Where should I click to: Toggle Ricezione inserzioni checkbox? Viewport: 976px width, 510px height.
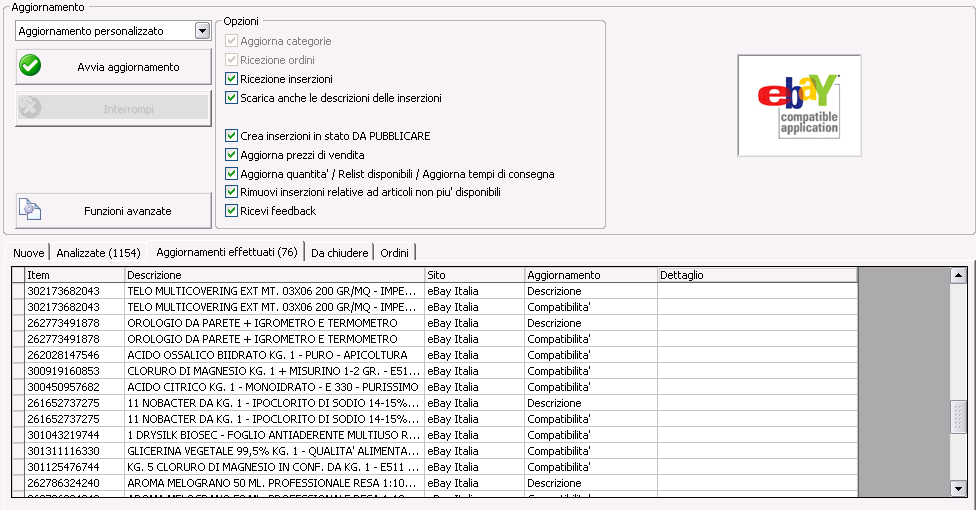[232, 78]
